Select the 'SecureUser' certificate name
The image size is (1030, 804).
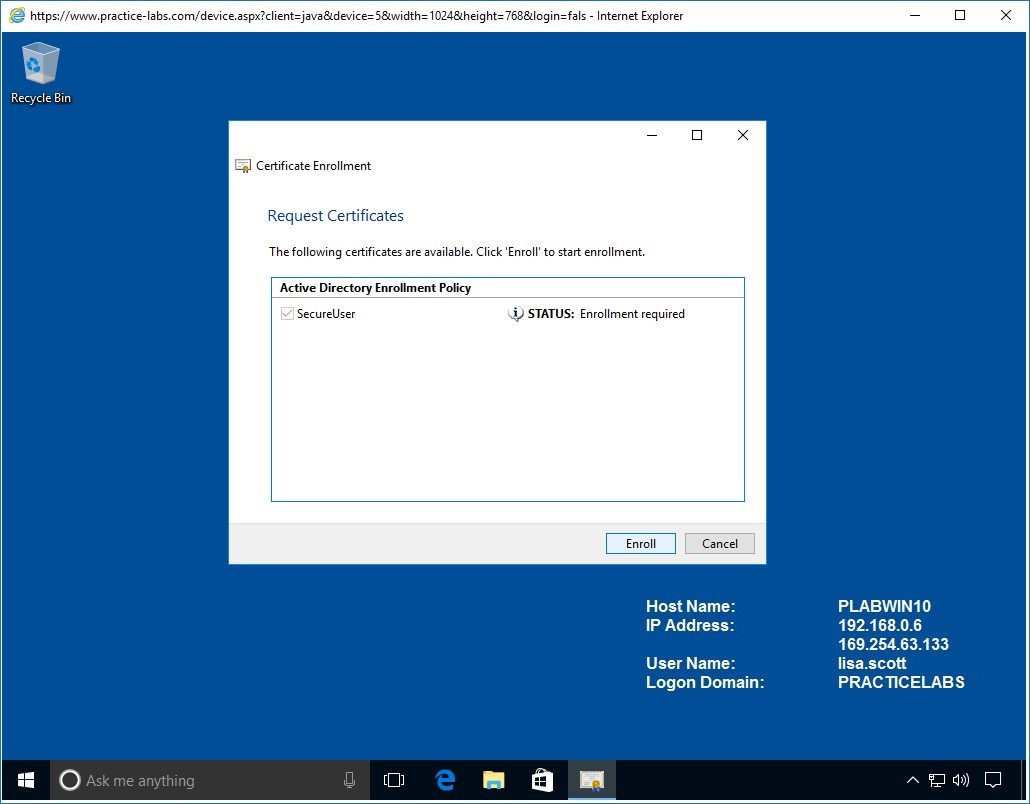coord(326,314)
